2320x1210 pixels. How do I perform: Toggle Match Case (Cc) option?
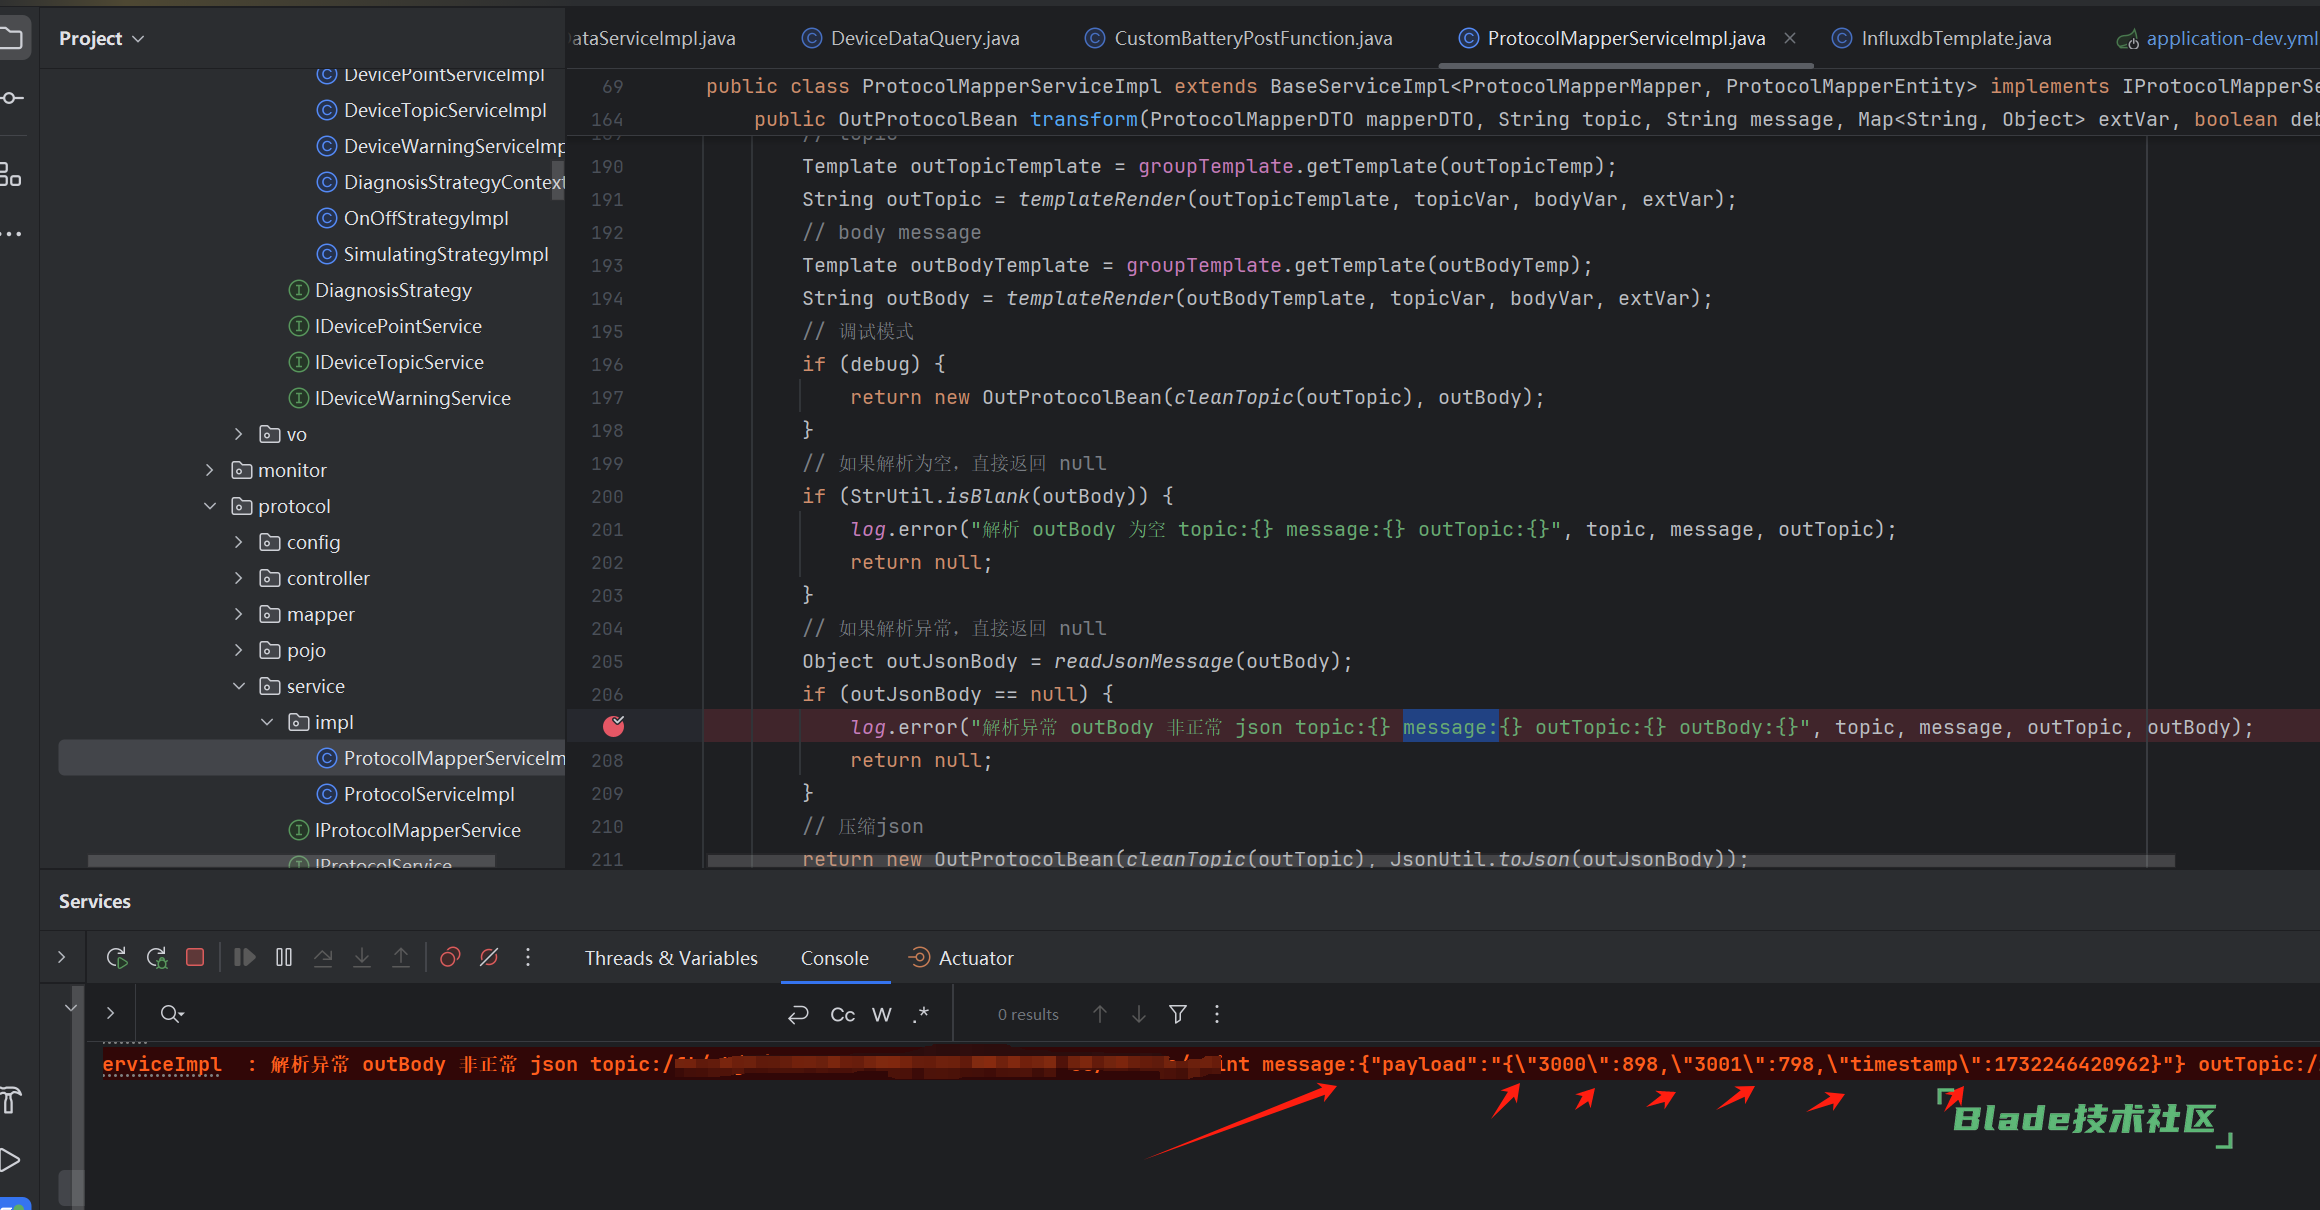point(843,1014)
